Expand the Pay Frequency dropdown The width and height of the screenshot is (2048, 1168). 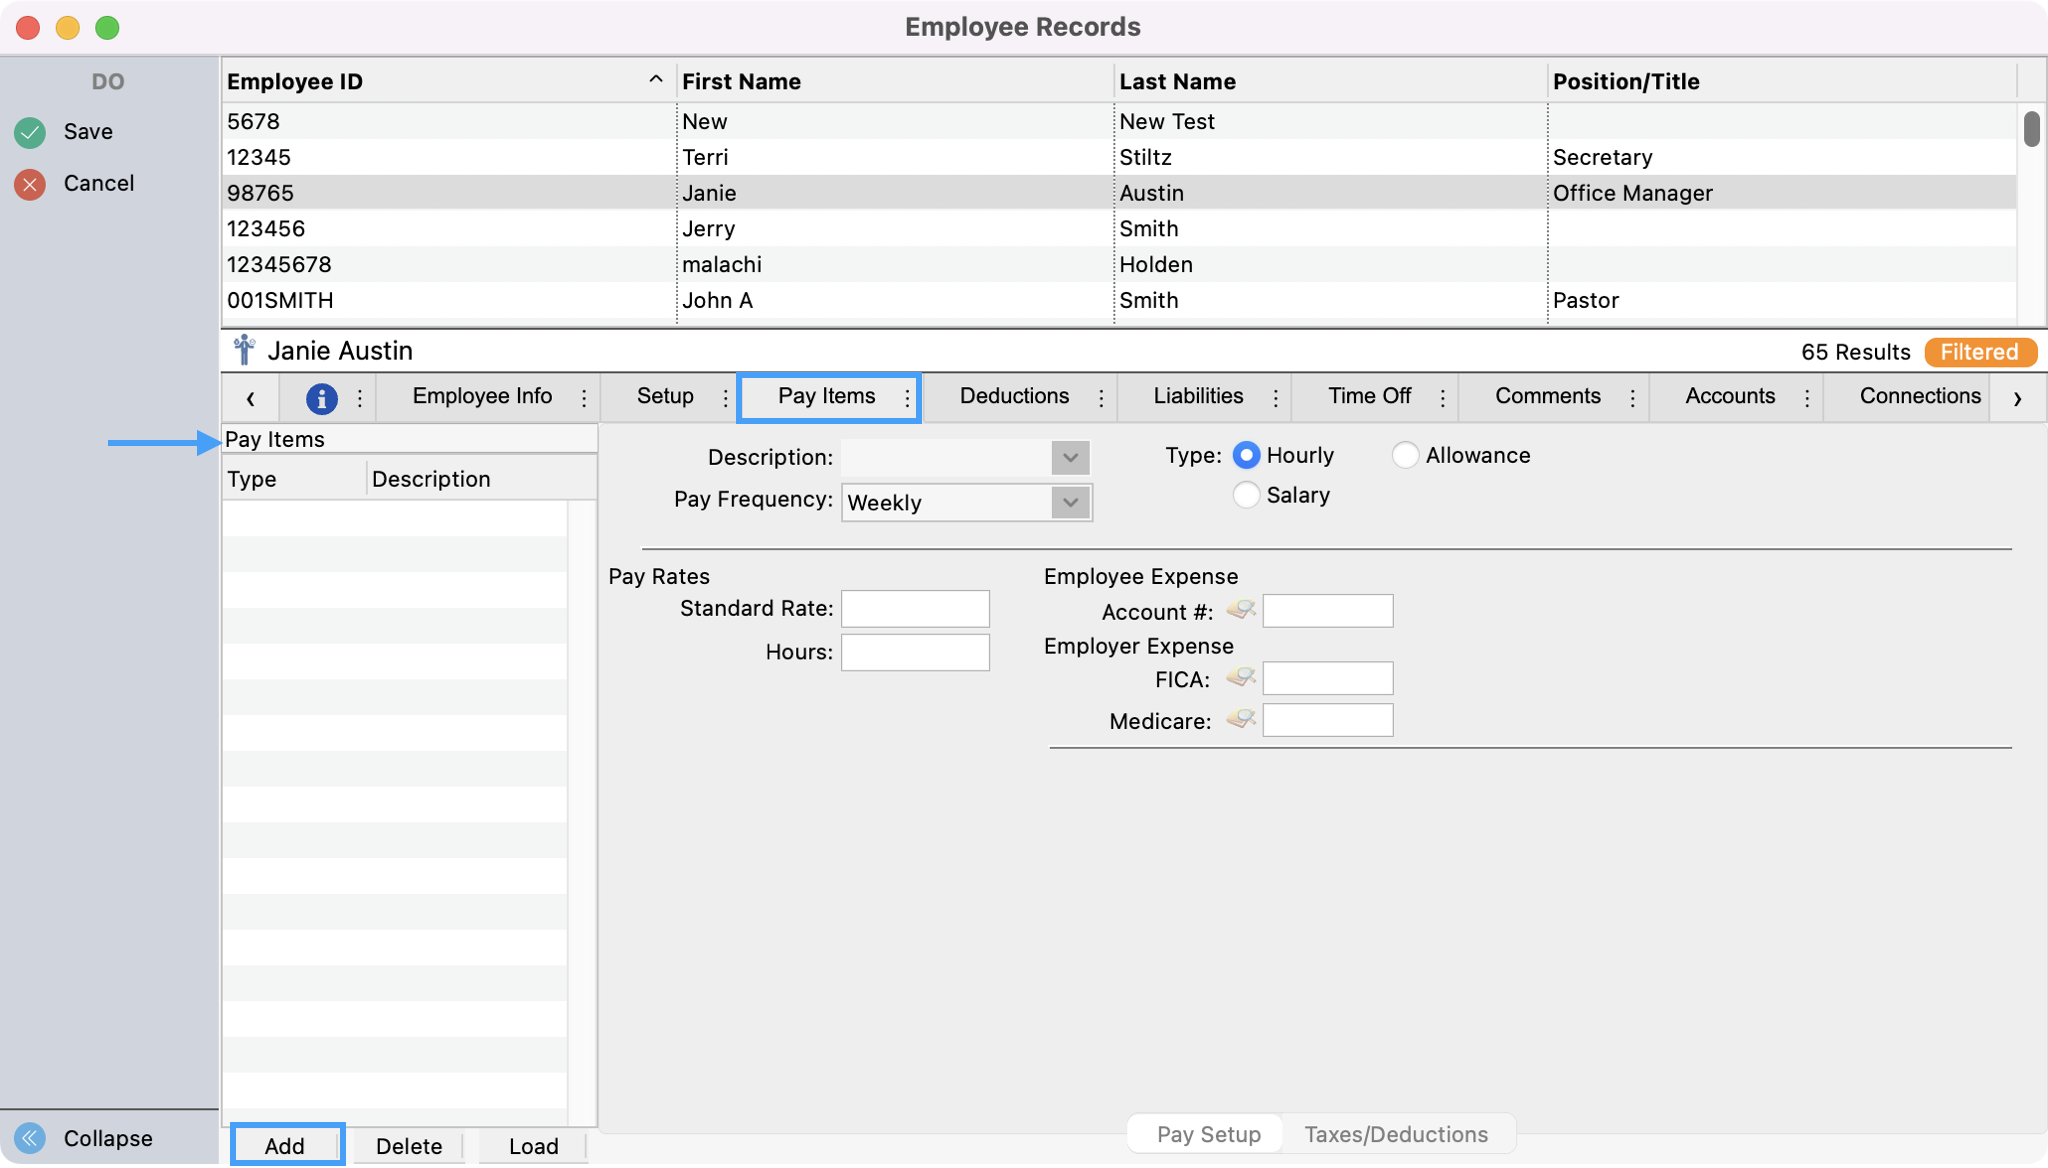click(1070, 502)
